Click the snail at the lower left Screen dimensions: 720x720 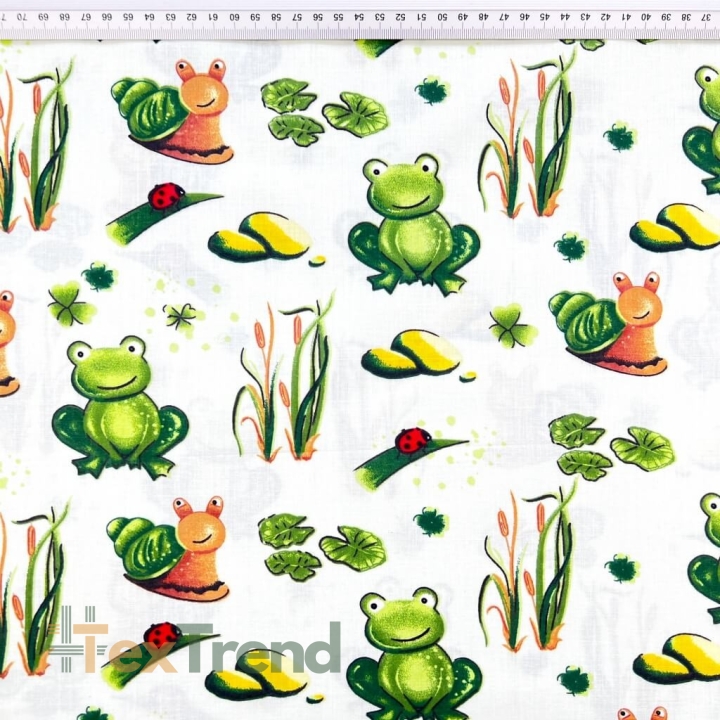[168, 549]
